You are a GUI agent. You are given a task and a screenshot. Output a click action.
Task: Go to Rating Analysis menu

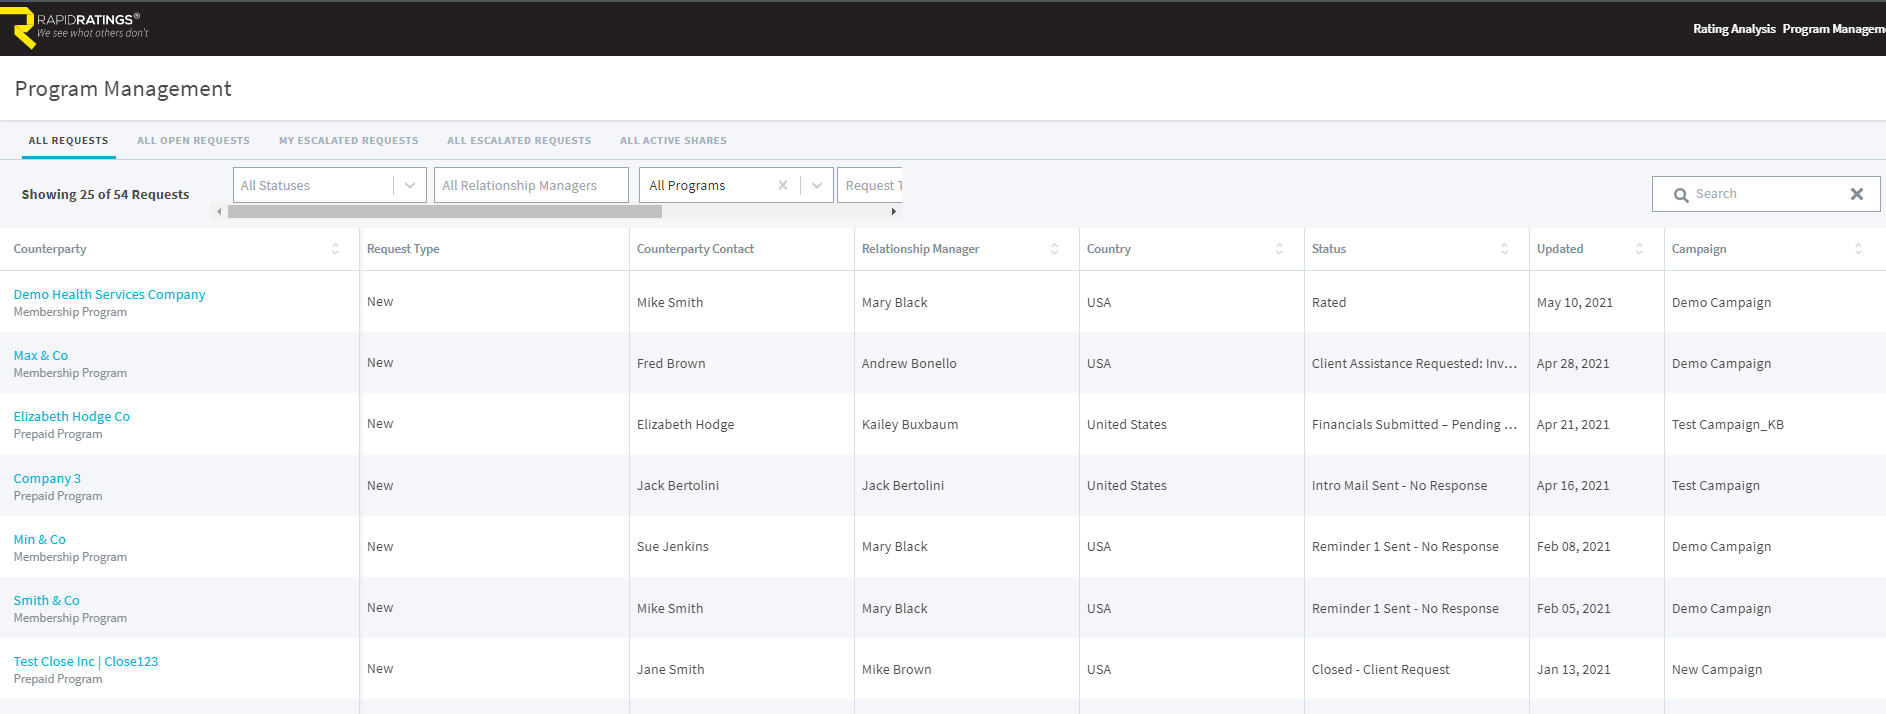[x=1734, y=29]
